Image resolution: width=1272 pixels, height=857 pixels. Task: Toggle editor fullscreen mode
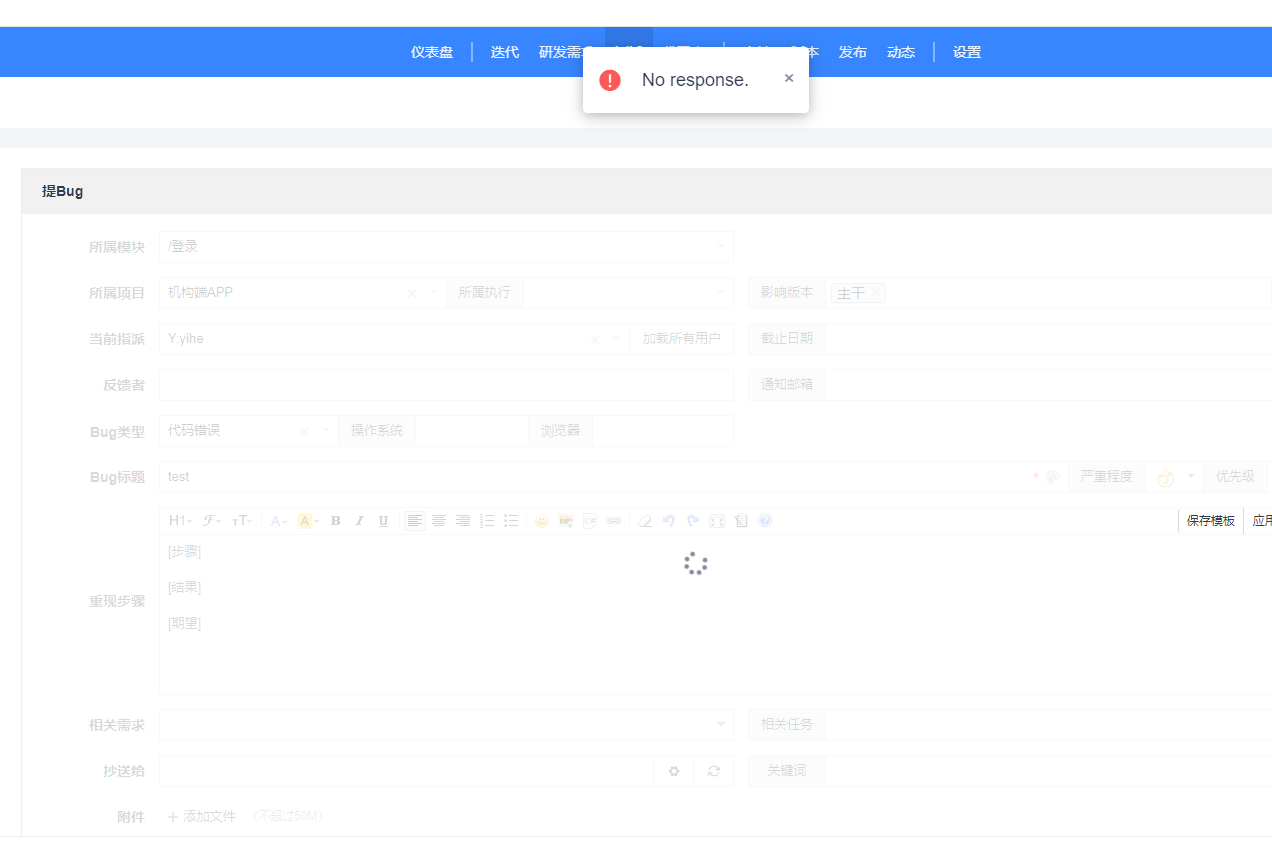[717, 521]
